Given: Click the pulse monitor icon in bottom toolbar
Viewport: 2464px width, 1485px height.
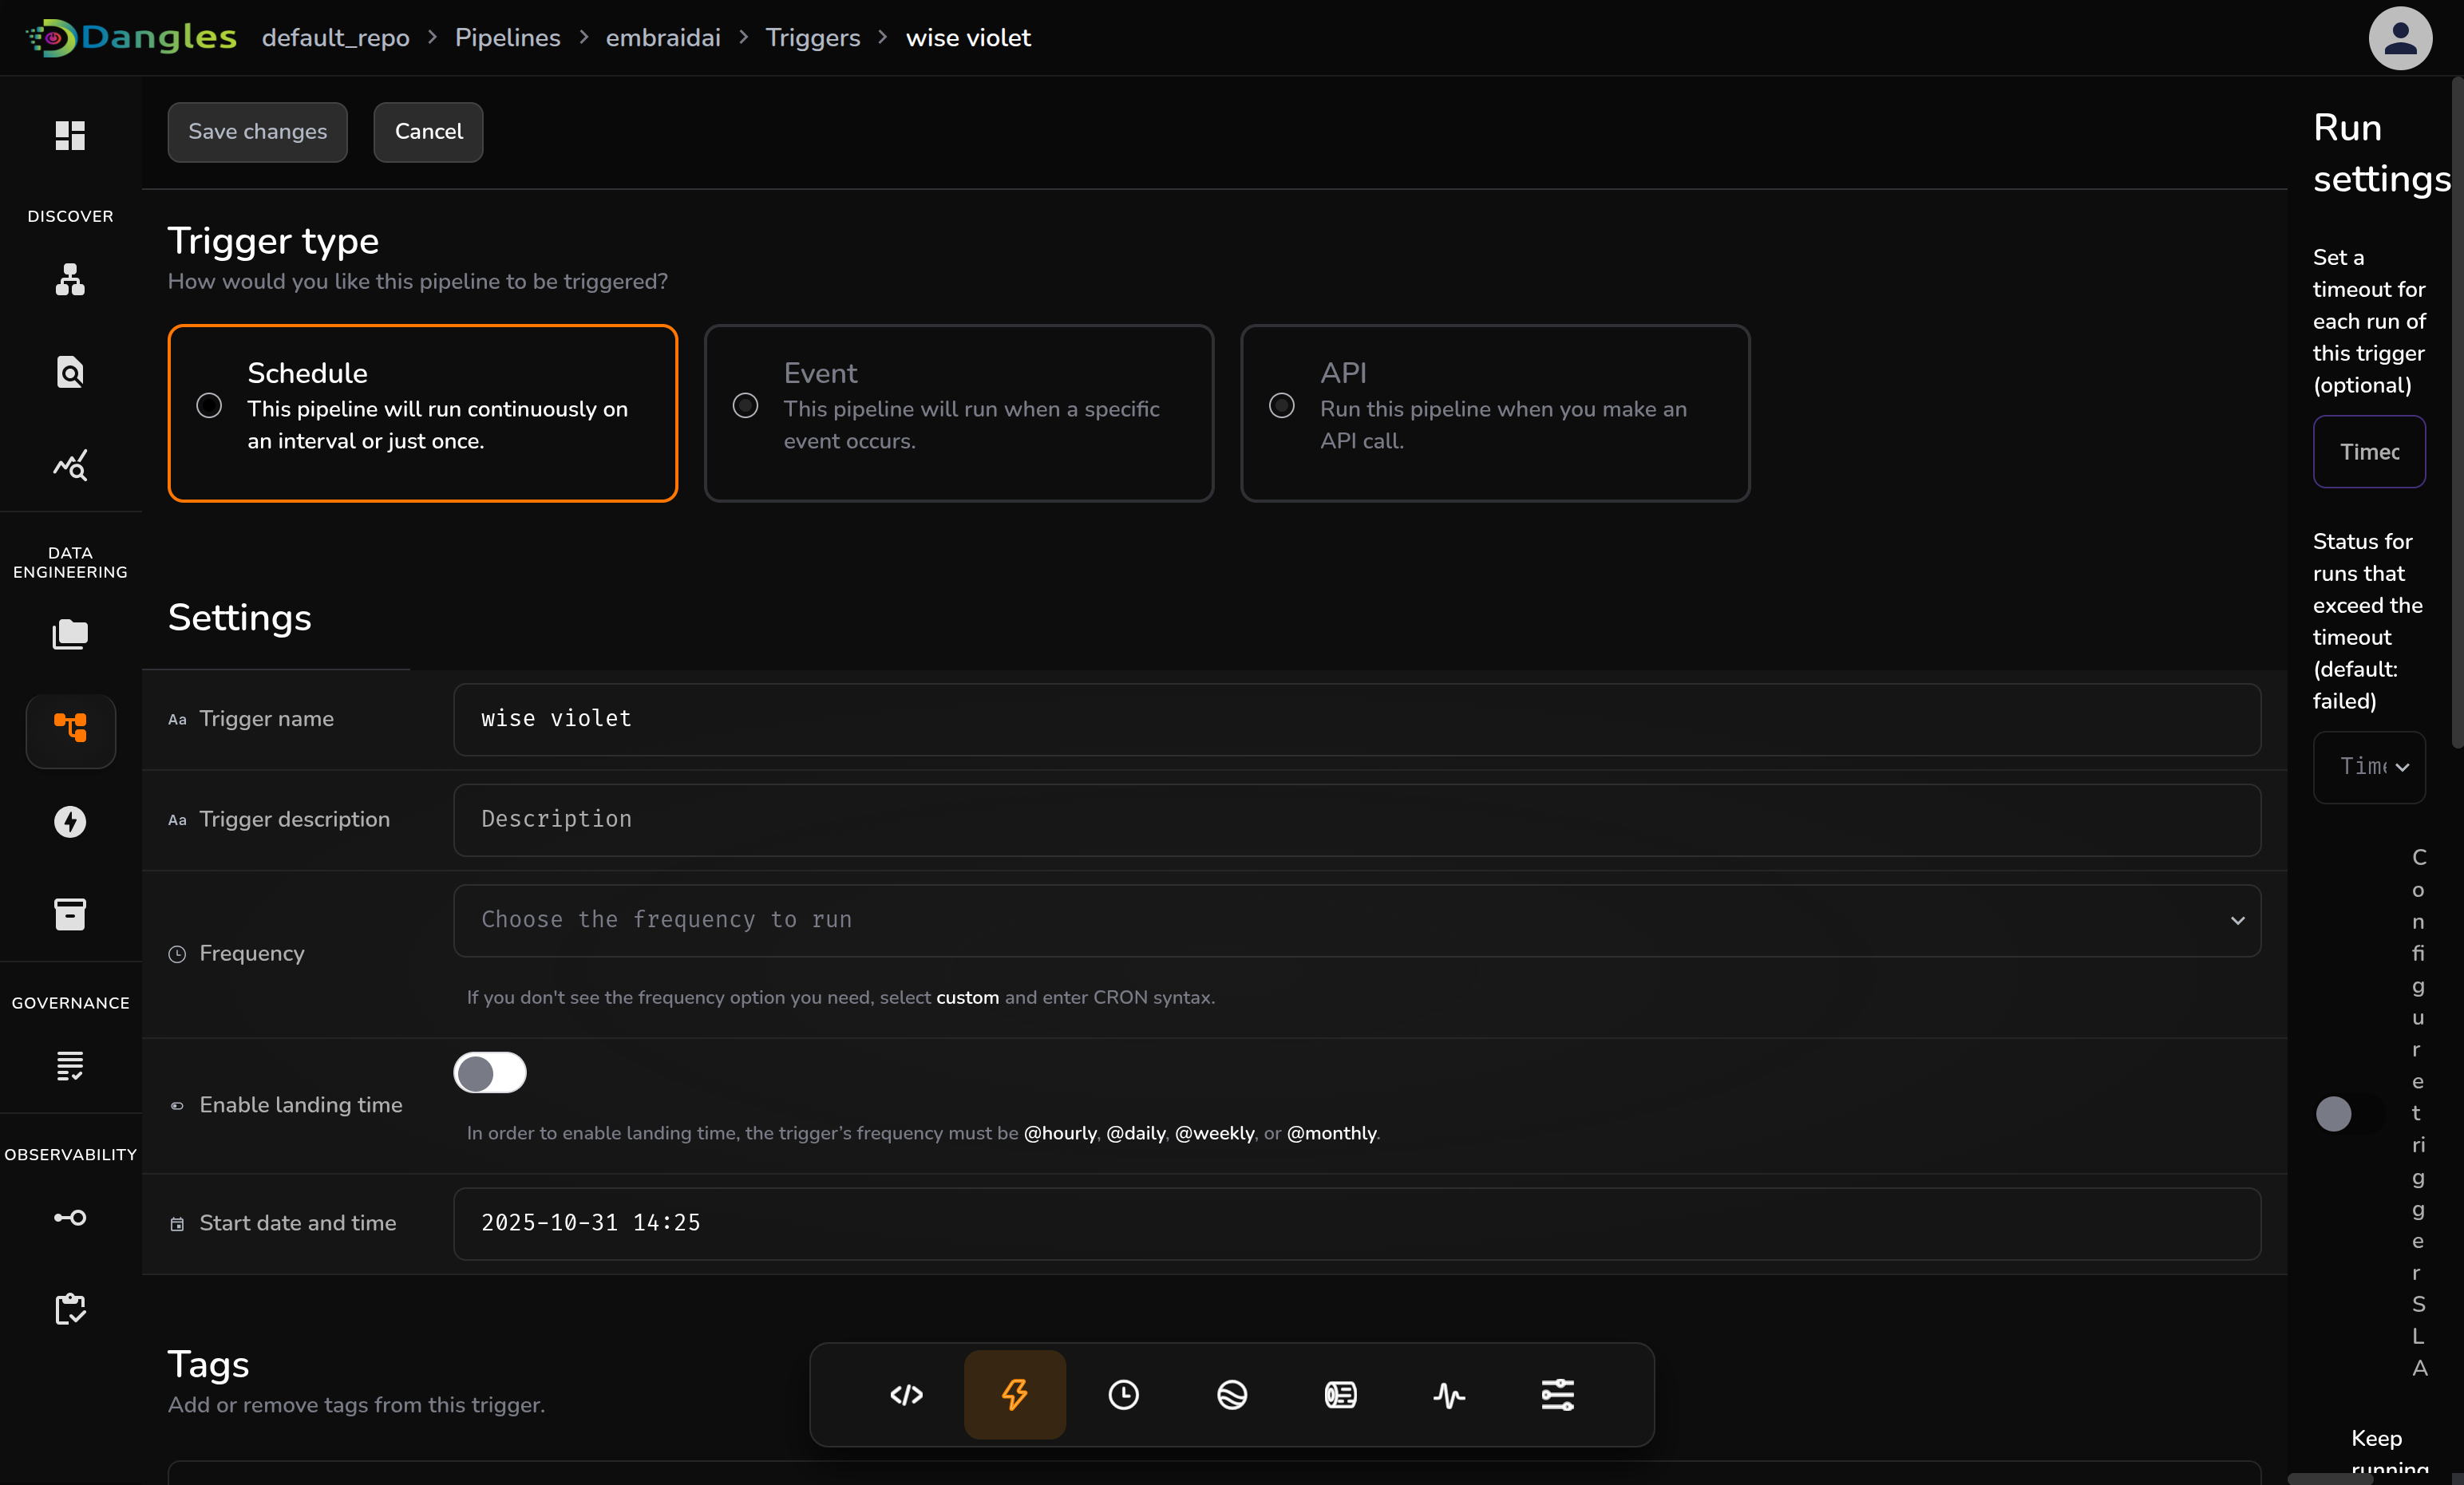Looking at the screenshot, I should pos(1448,1394).
